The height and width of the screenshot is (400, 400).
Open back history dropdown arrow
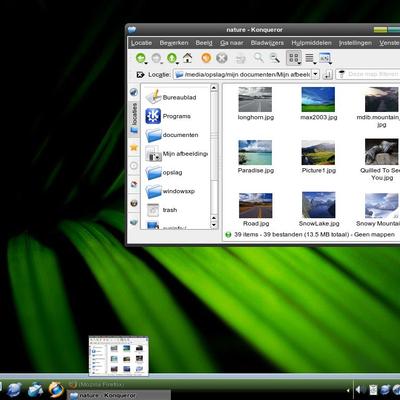(146, 63)
